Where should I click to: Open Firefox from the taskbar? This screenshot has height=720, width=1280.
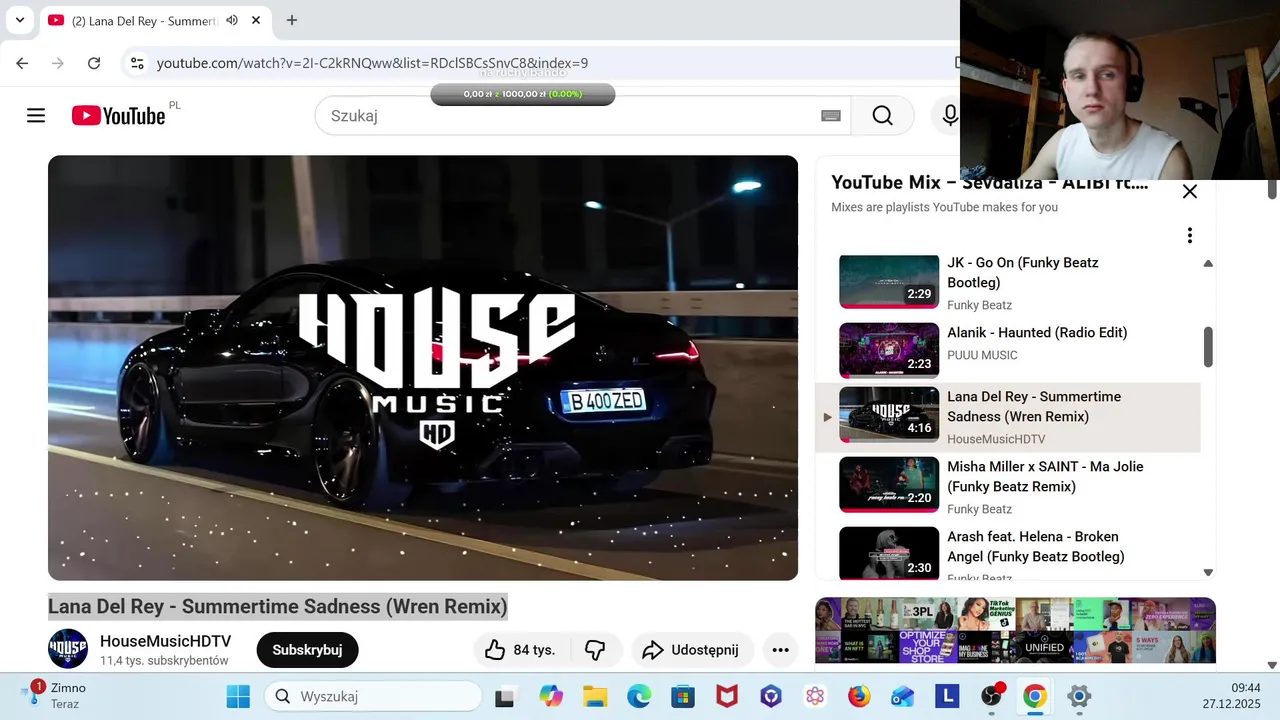click(x=859, y=697)
